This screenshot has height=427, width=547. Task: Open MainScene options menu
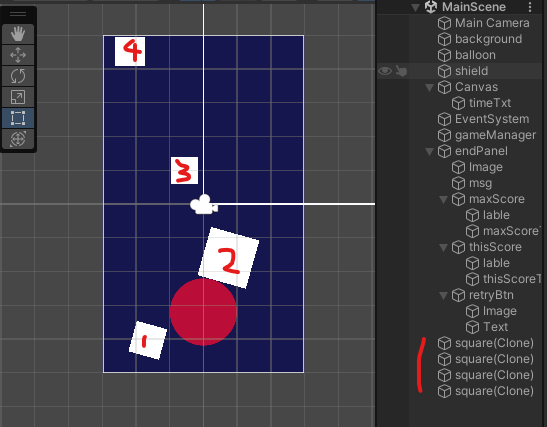click(530, 7)
